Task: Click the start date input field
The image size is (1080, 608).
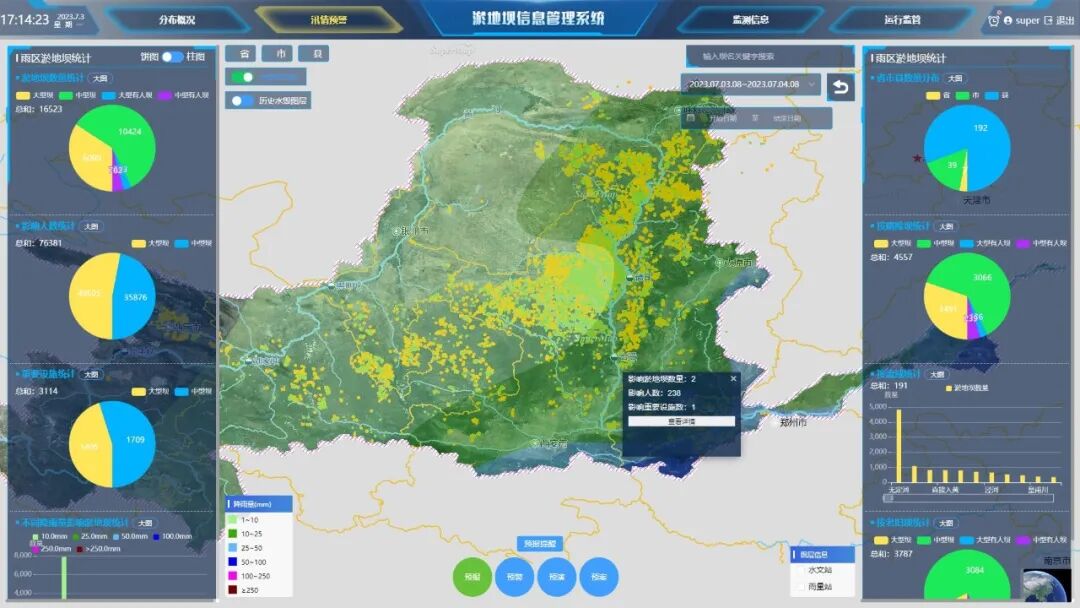Action: point(723,118)
